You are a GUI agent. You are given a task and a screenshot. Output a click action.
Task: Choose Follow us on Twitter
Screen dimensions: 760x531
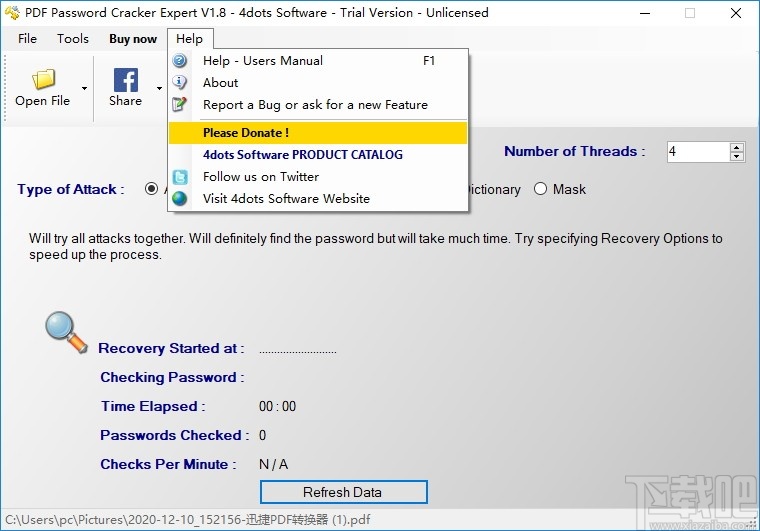318,177
